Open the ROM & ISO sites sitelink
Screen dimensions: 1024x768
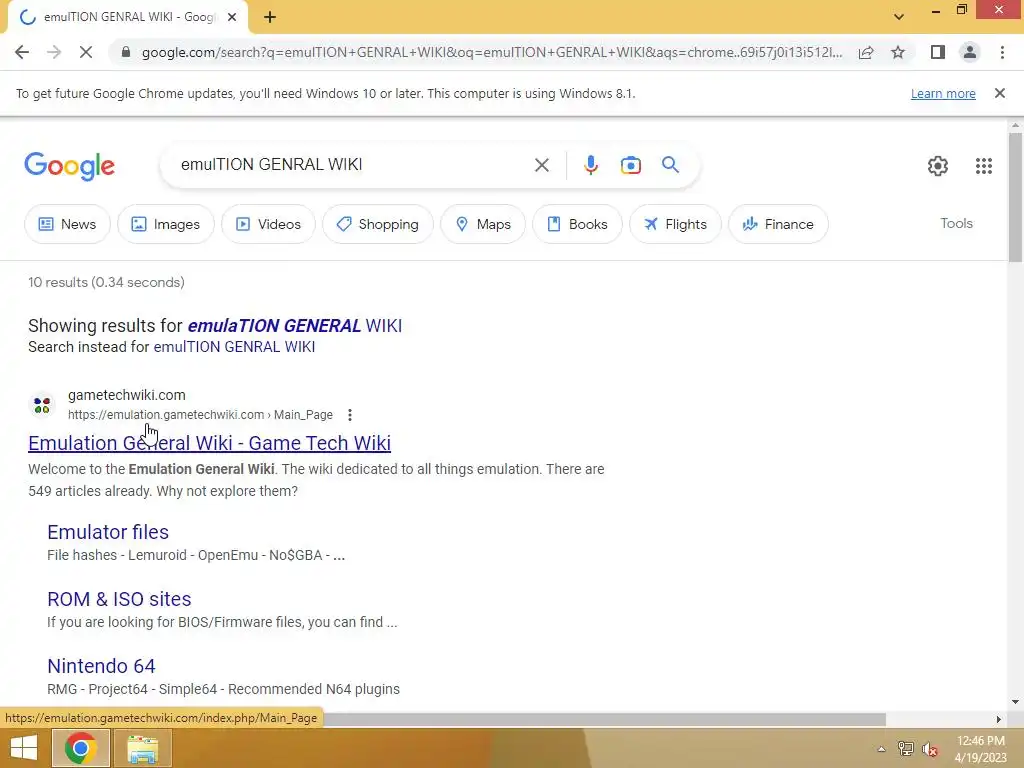tap(119, 599)
